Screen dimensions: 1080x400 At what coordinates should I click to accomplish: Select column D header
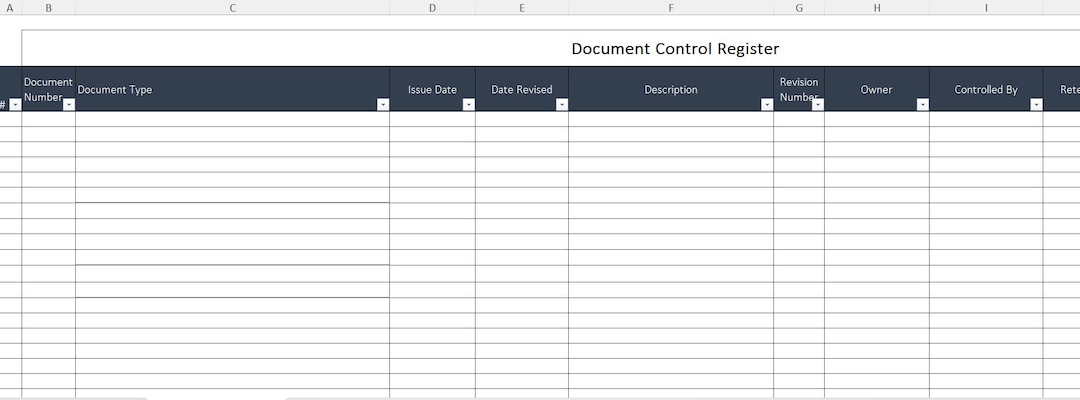[x=432, y=8]
